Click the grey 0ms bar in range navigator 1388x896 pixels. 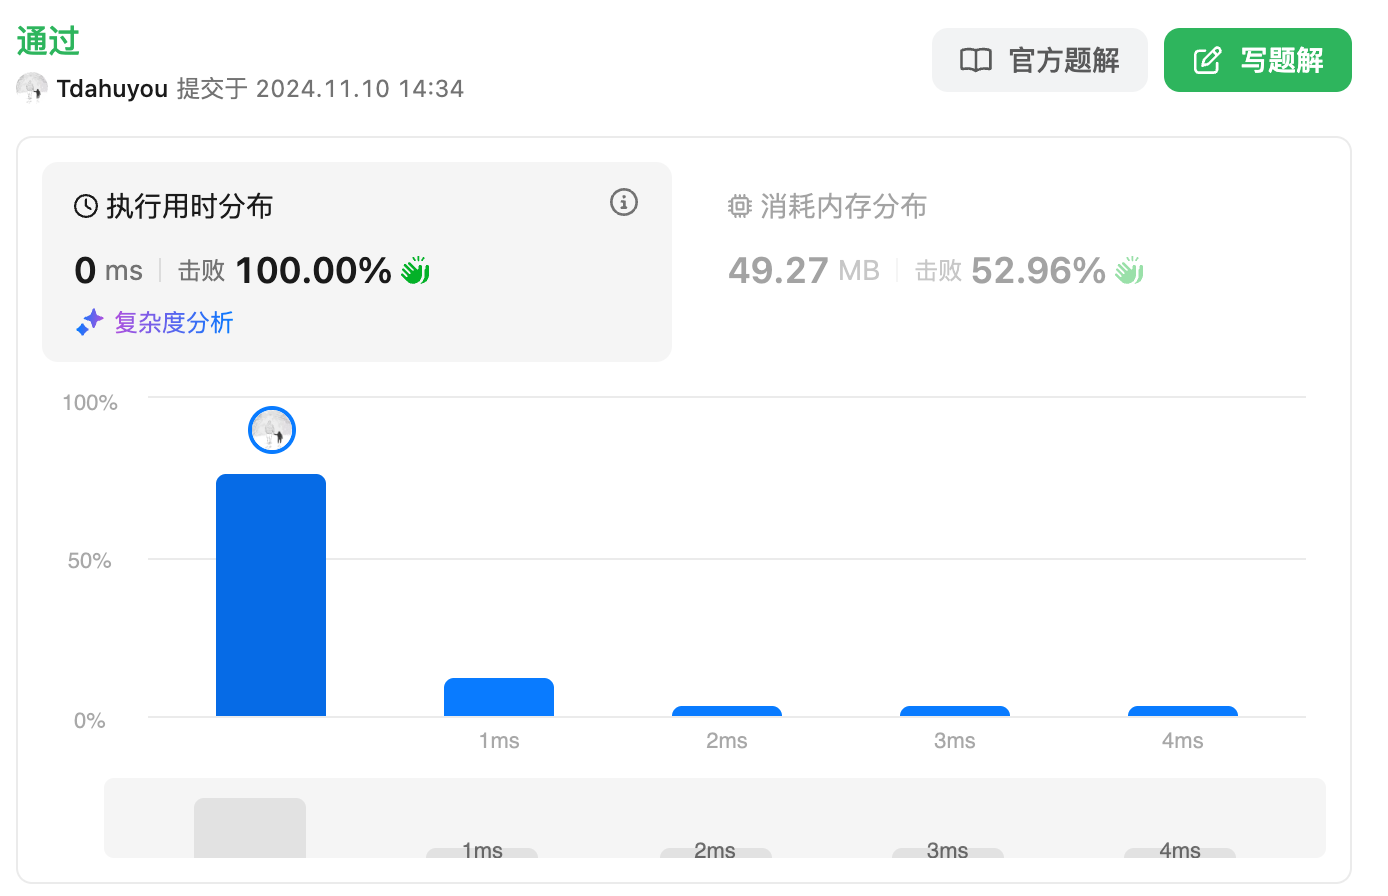(250, 828)
